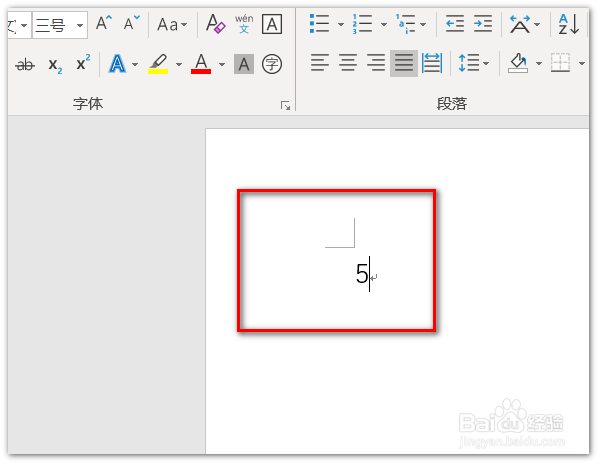Expand font name dropdown arrow
The width and height of the screenshot is (598, 463).
tap(24, 25)
